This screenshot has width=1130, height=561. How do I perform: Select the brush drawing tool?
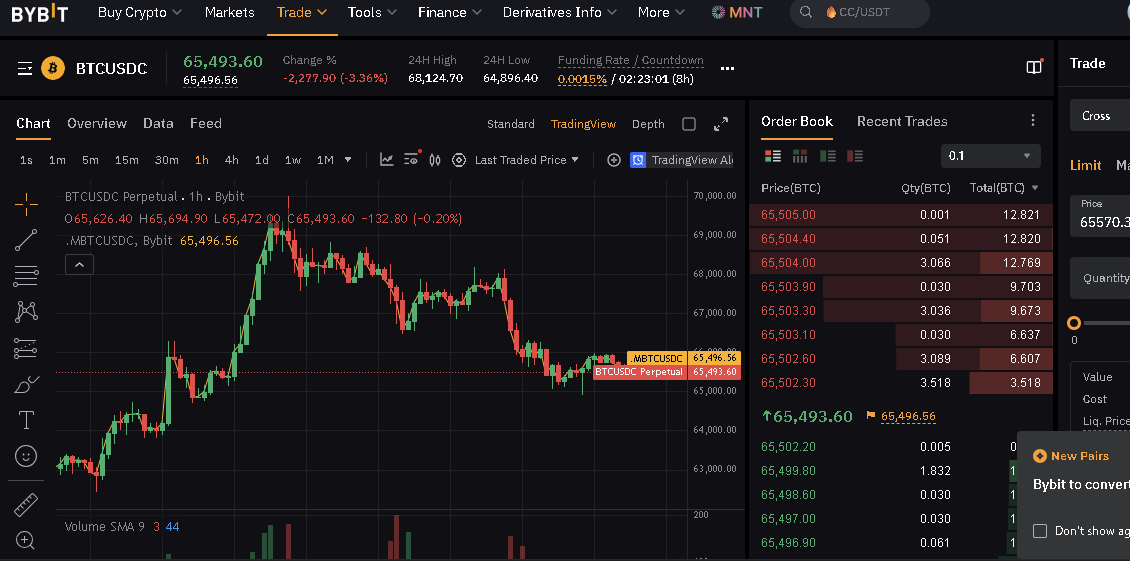pos(26,384)
